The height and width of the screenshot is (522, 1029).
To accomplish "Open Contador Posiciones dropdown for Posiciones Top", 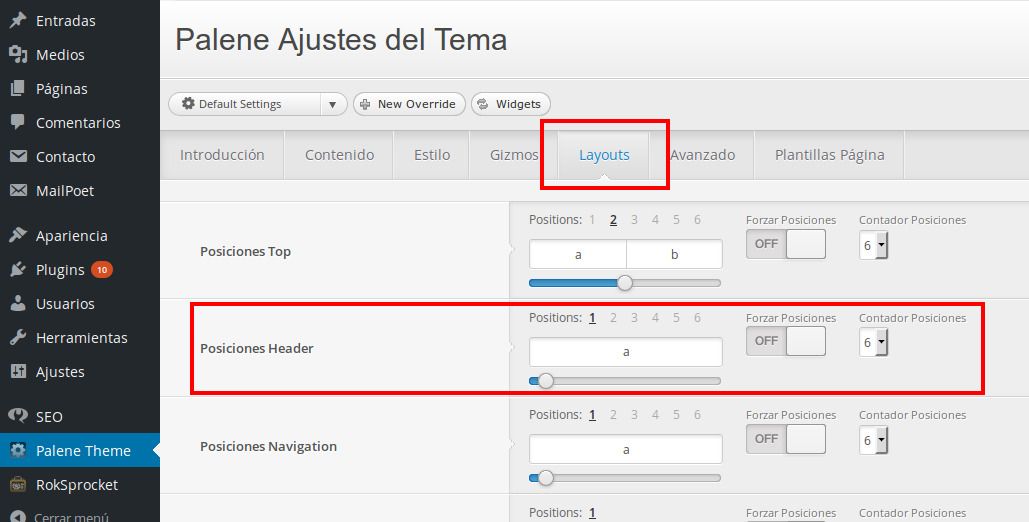I will [x=873, y=246].
